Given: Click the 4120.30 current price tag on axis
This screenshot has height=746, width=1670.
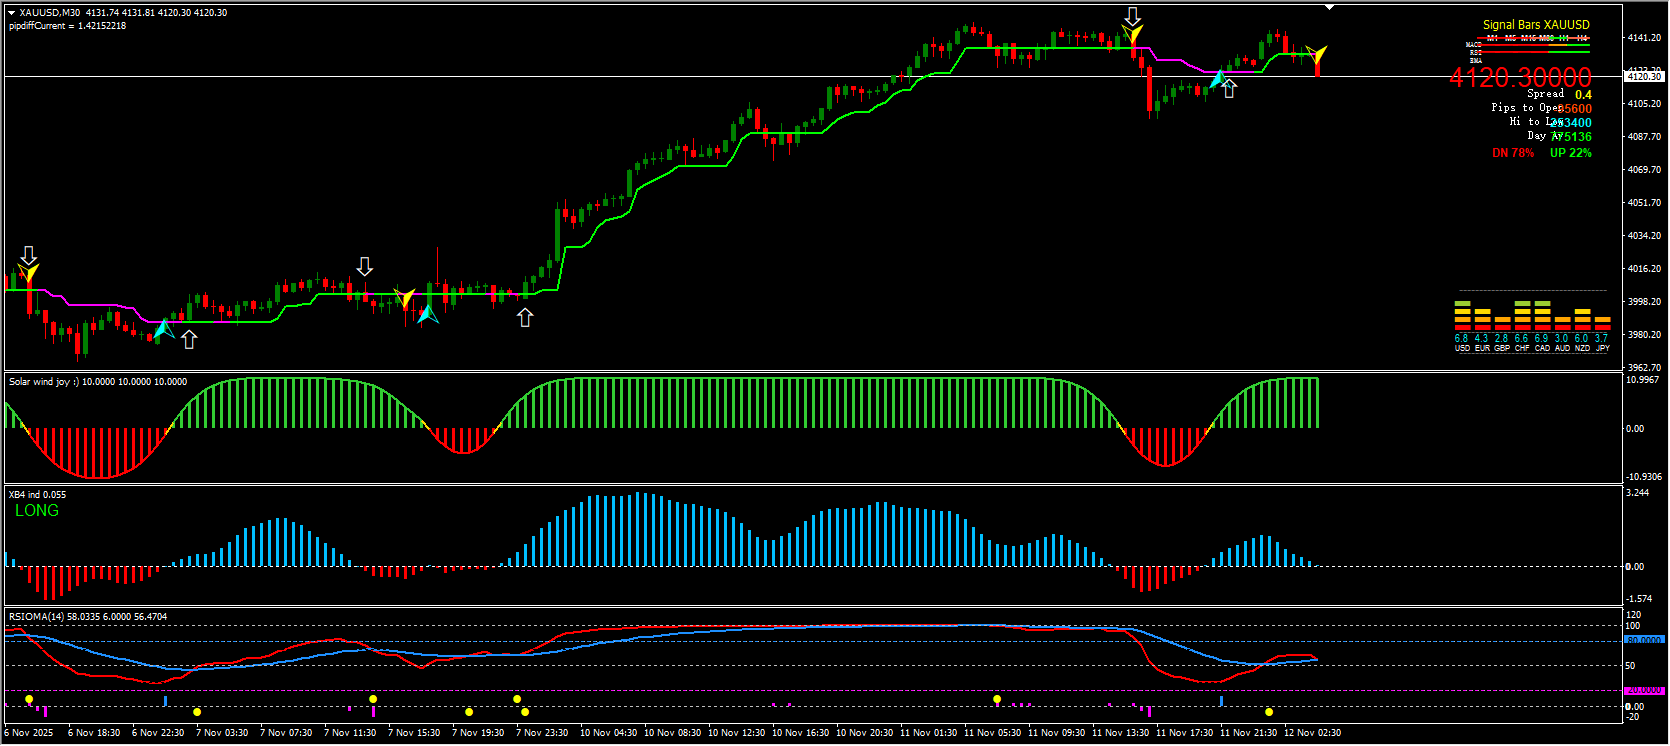Looking at the screenshot, I should coord(1643,77).
